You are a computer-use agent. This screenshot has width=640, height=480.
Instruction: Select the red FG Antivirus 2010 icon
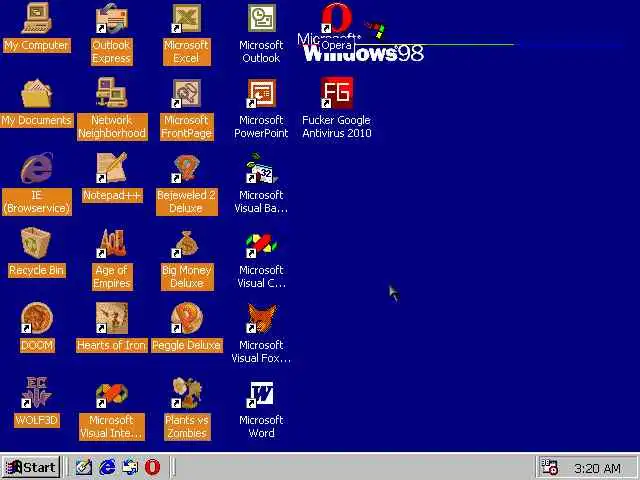tap(336, 93)
